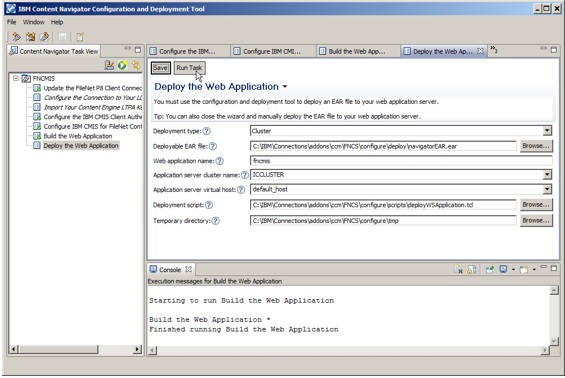Switch to the Configure the IBM... tab
This screenshot has width=565, height=378.
pyautogui.click(x=187, y=51)
